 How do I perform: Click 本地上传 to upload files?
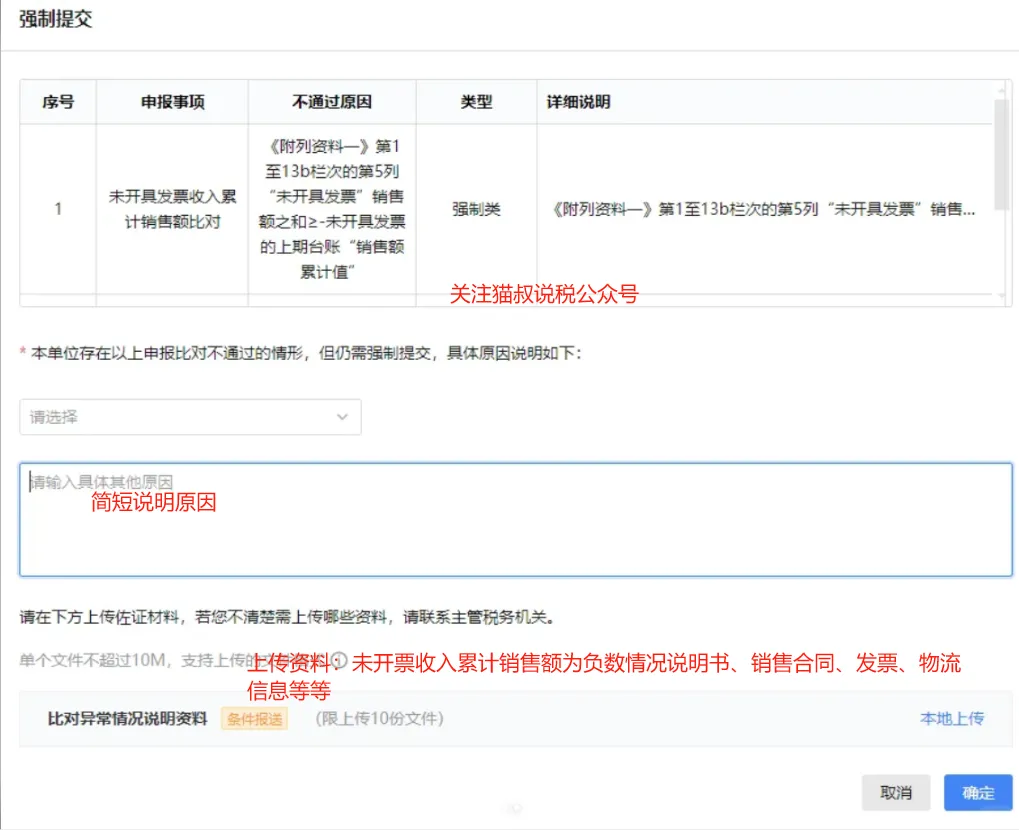pyautogui.click(x=951, y=718)
